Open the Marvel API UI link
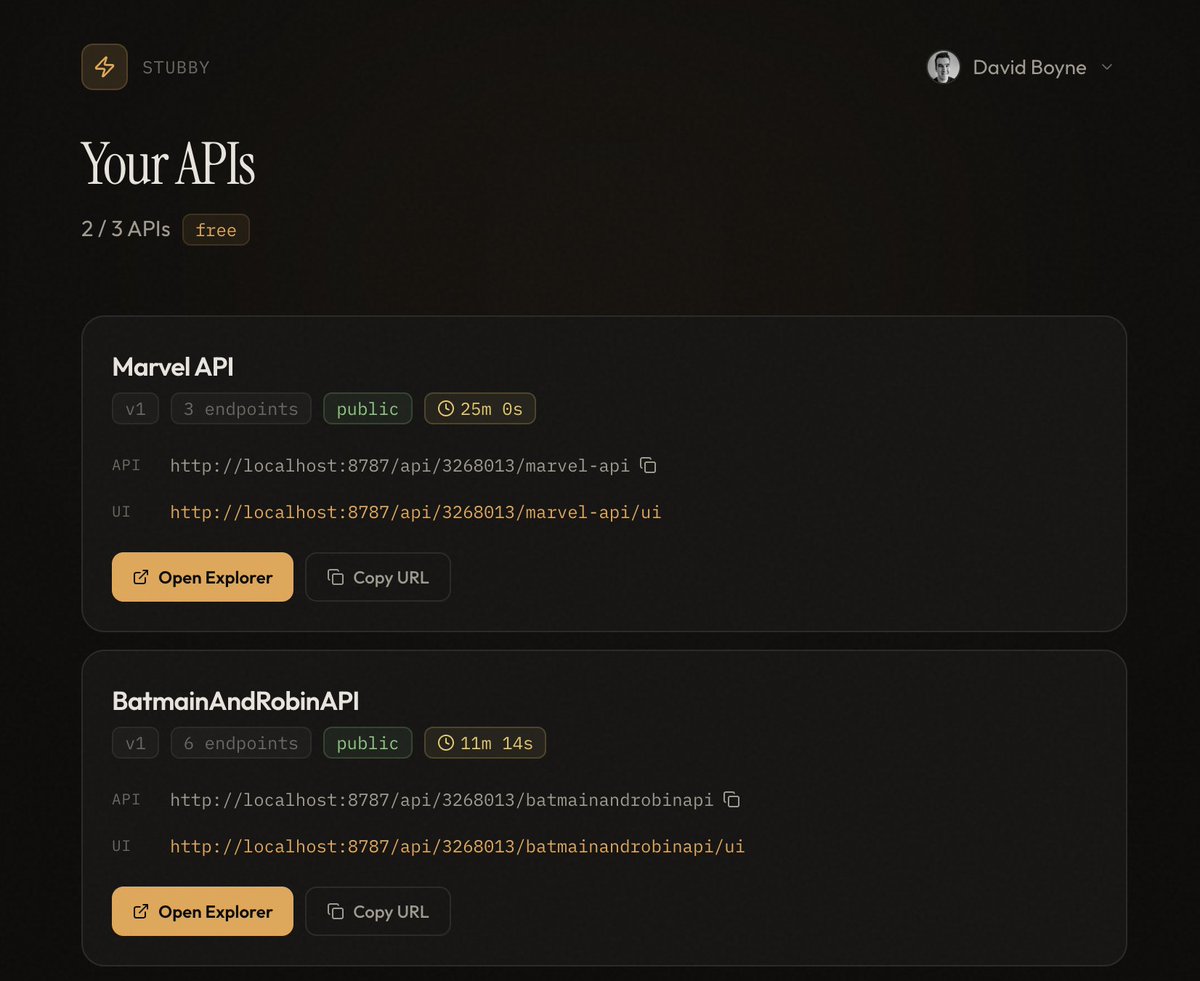This screenshot has width=1200, height=981. (416, 512)
